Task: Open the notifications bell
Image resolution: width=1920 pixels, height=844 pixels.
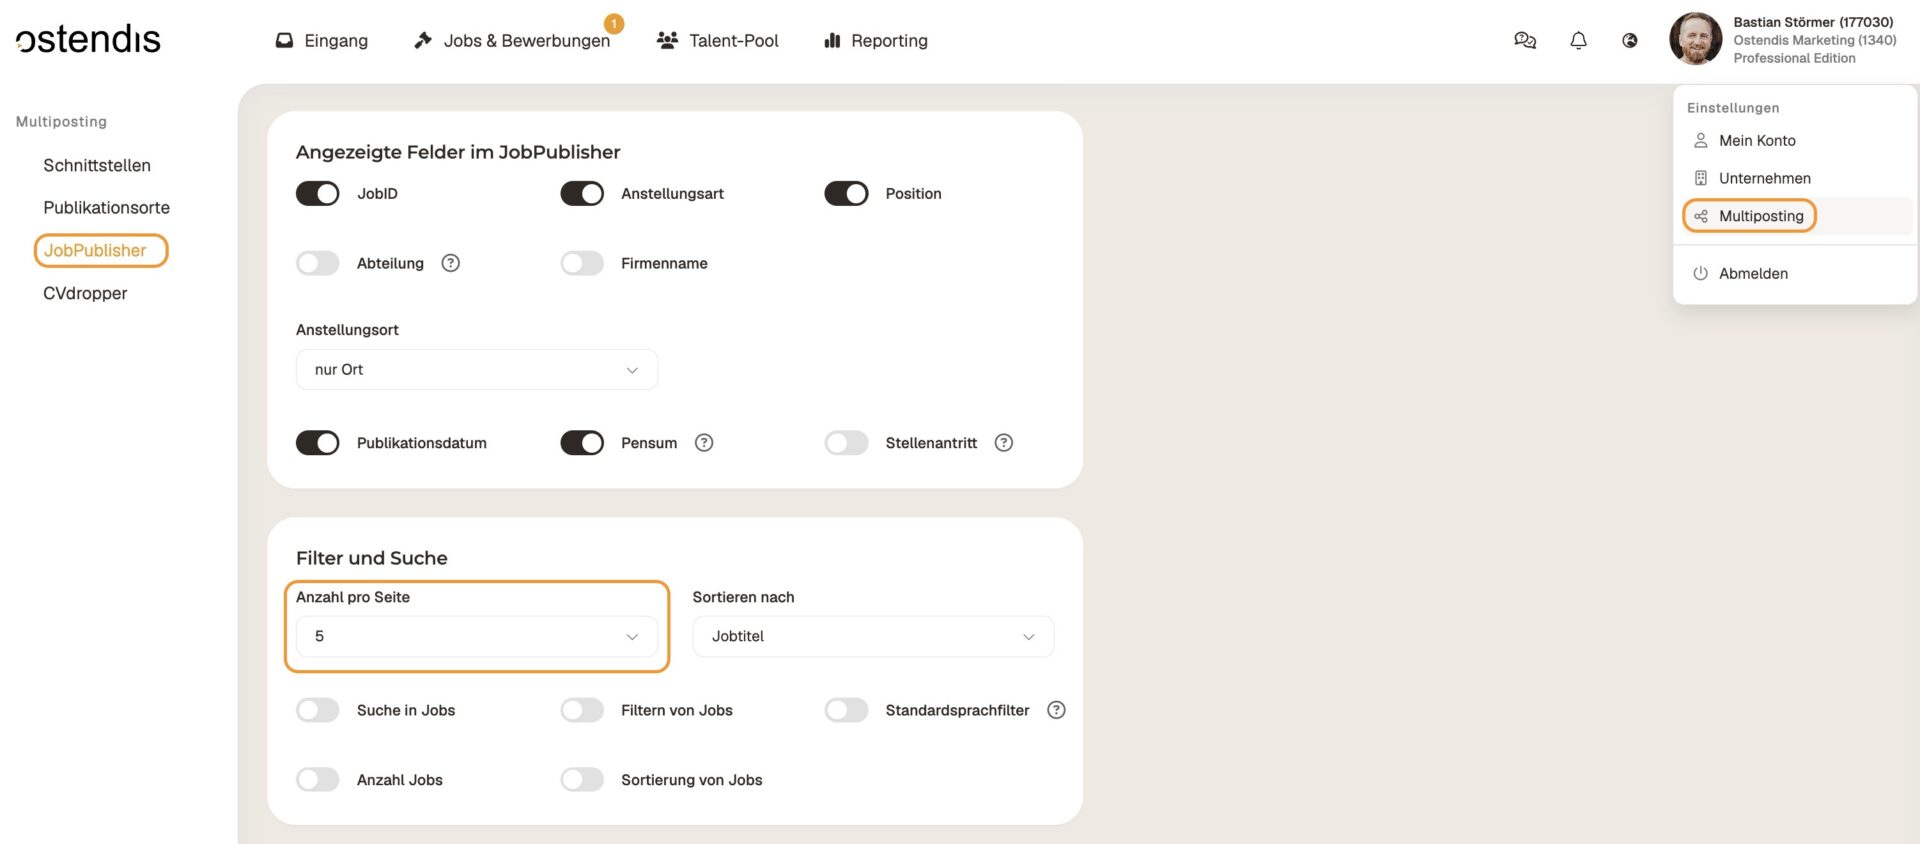Action: pos(1578,41)
